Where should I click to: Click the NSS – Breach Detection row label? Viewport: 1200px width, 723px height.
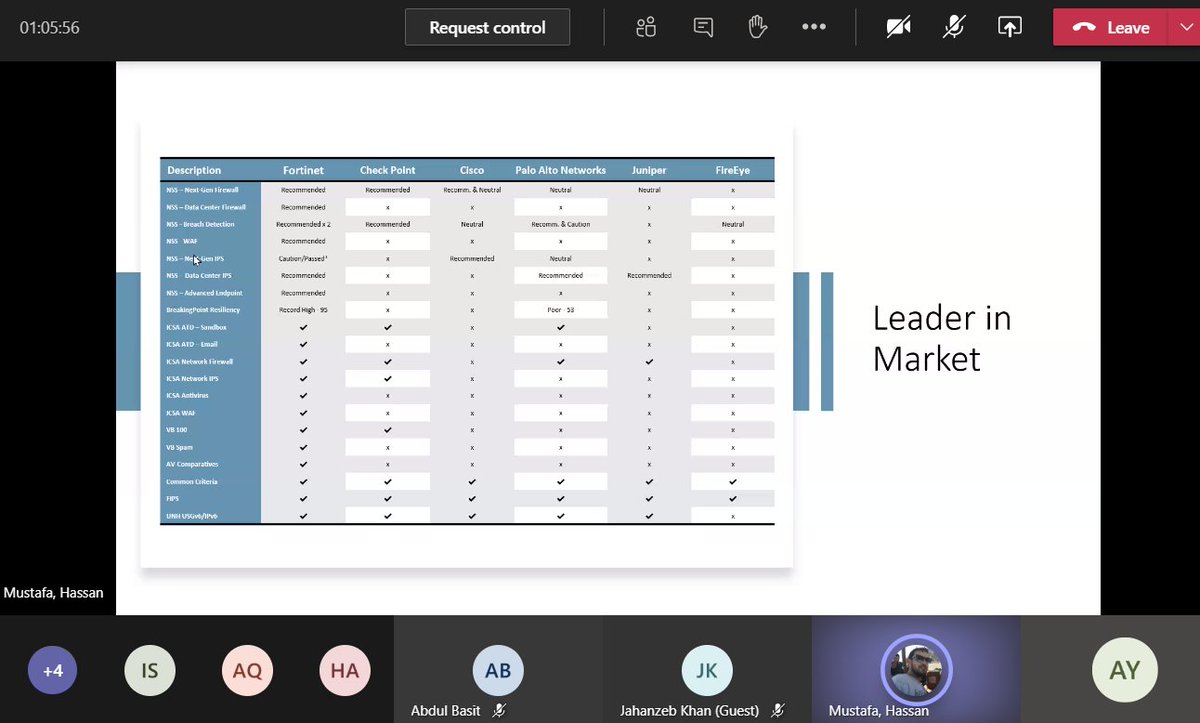click(x=202, y=224)
